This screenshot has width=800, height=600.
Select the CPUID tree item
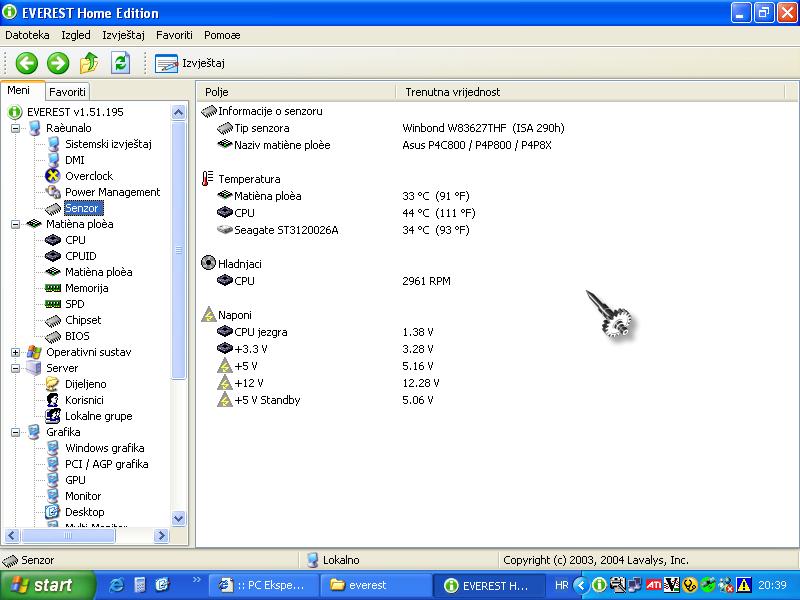pos(80,256)
